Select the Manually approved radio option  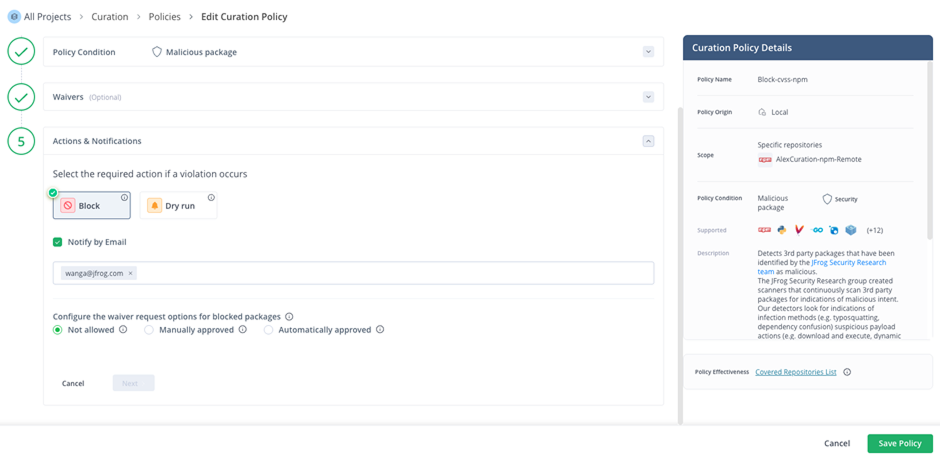149,330
